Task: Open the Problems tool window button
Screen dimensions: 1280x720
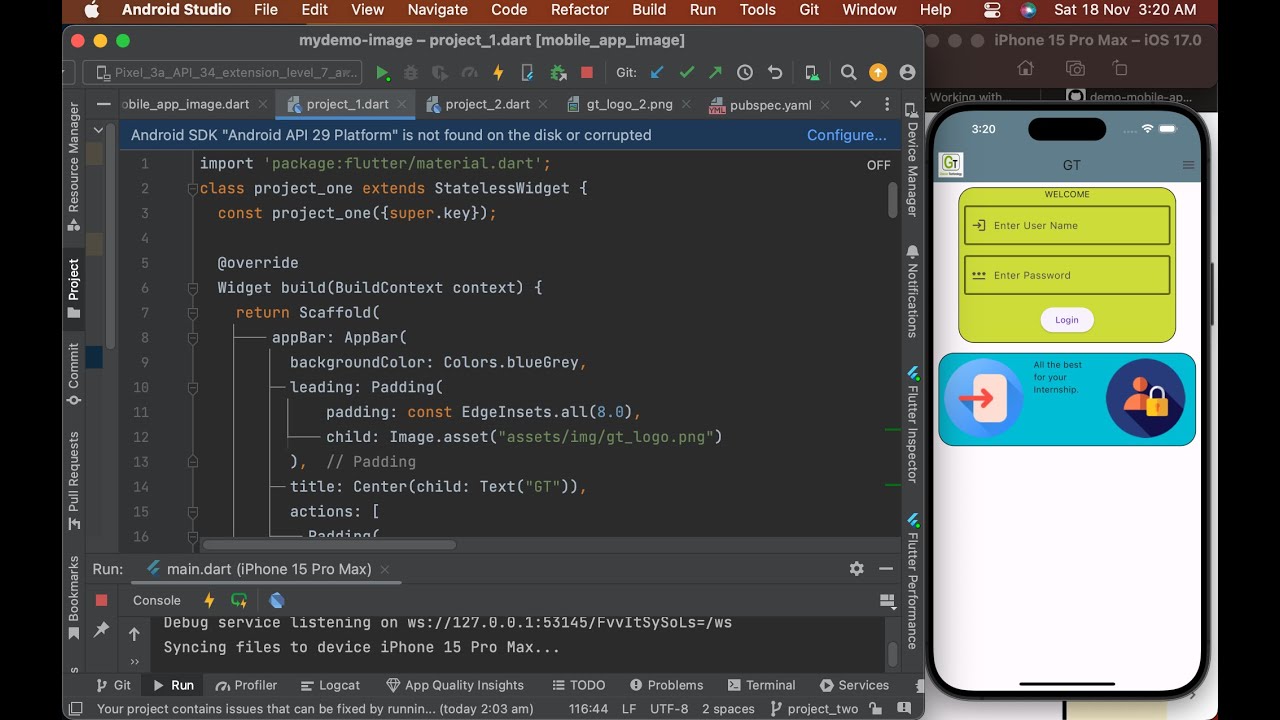Action: [667, 685]
